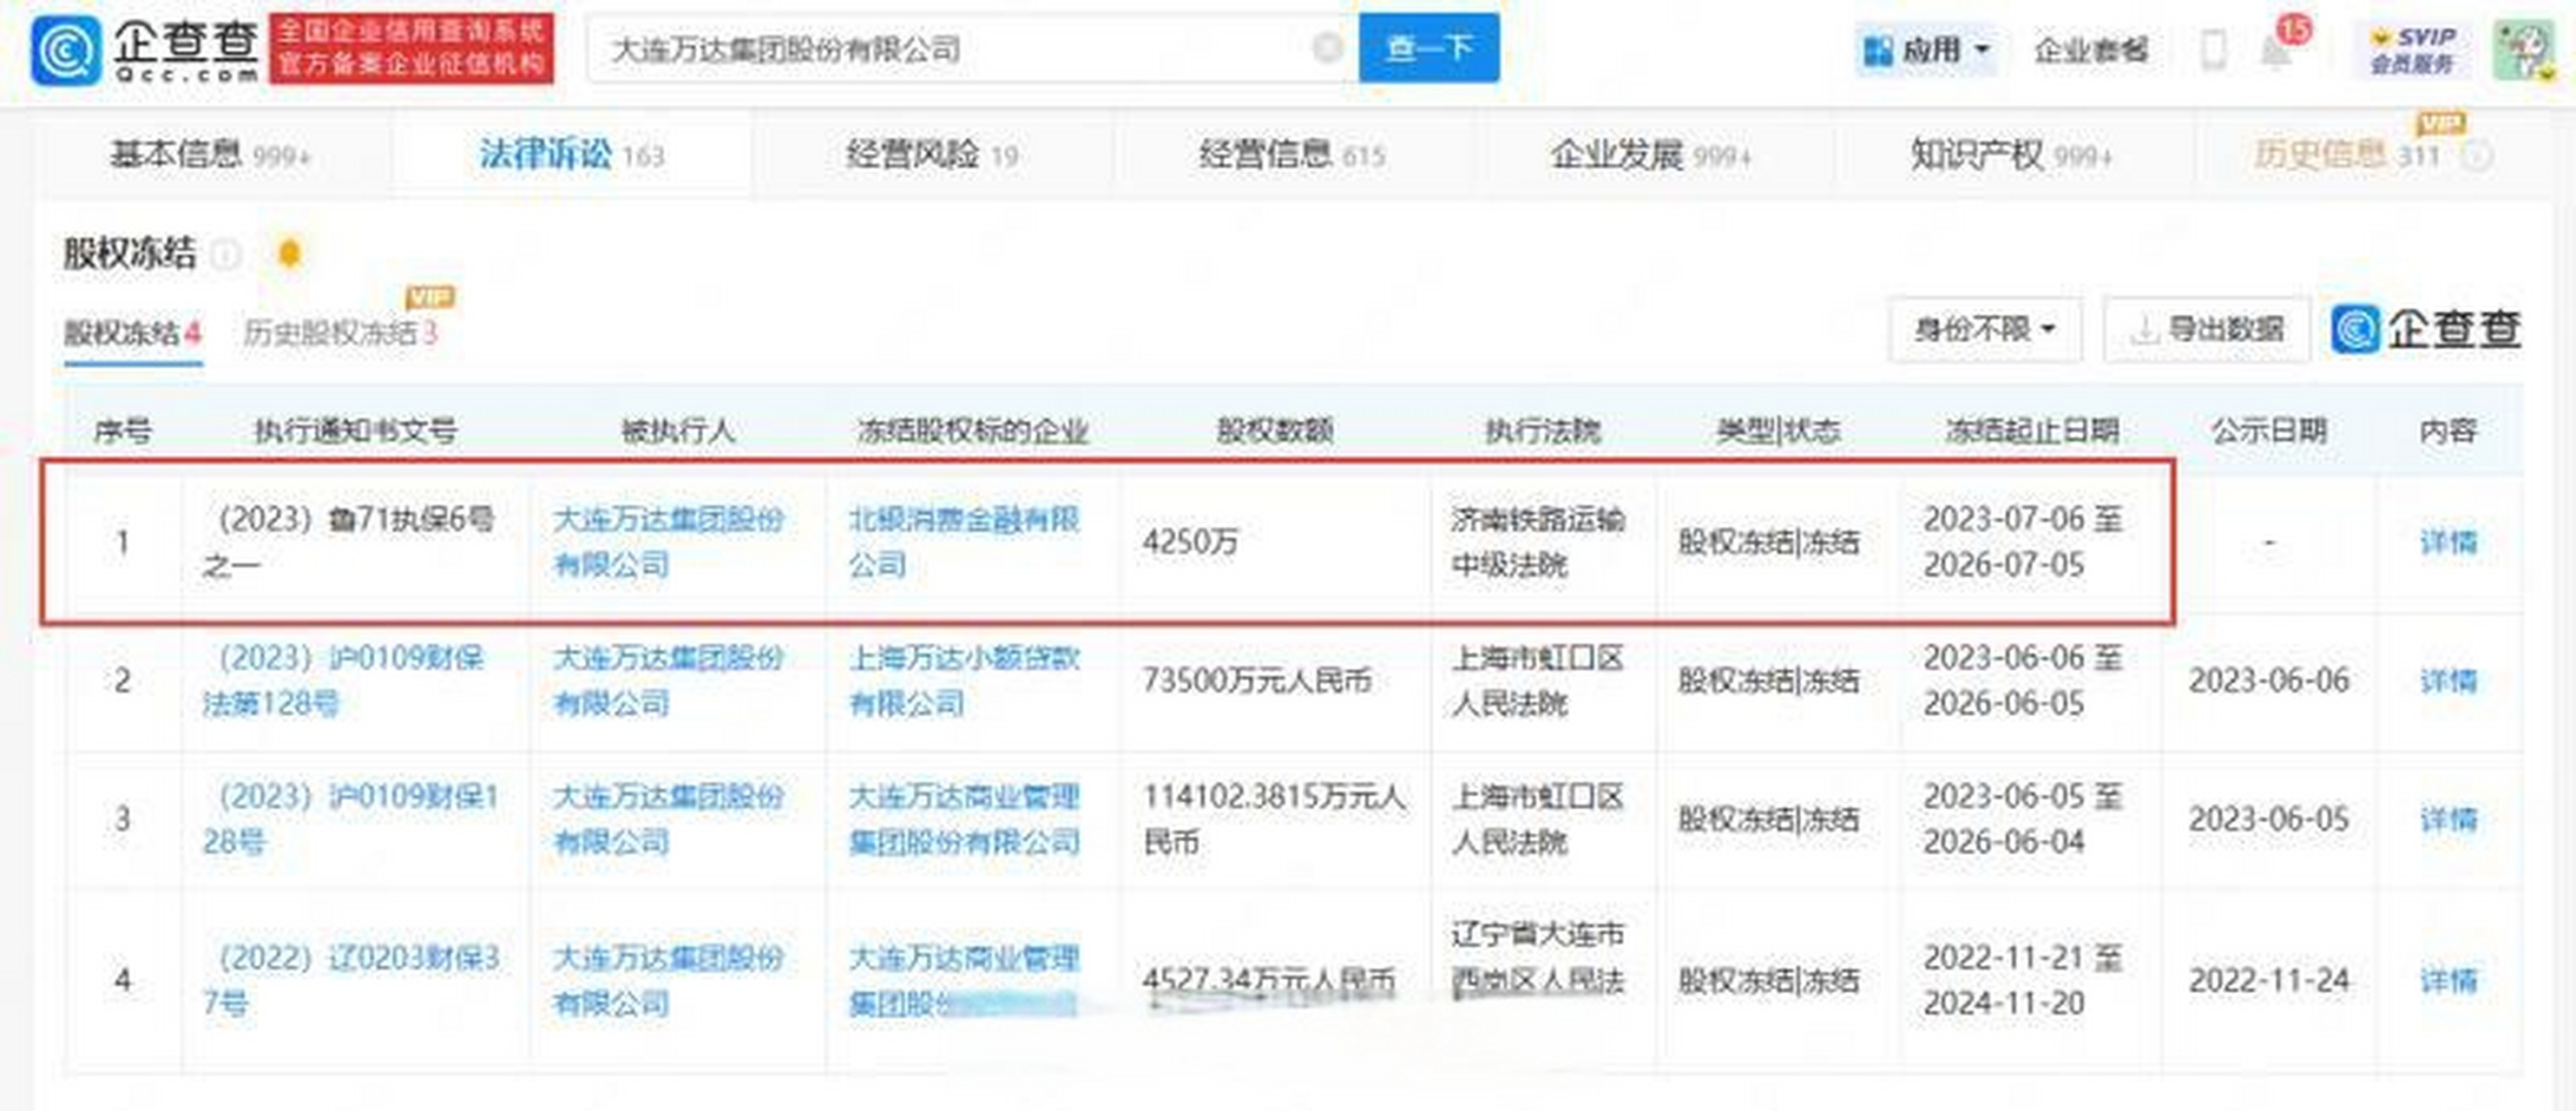The width and height of the screenshot is (2576, 1111).
Task: Open the mobile phone app icon
Action: (2213, 49)
